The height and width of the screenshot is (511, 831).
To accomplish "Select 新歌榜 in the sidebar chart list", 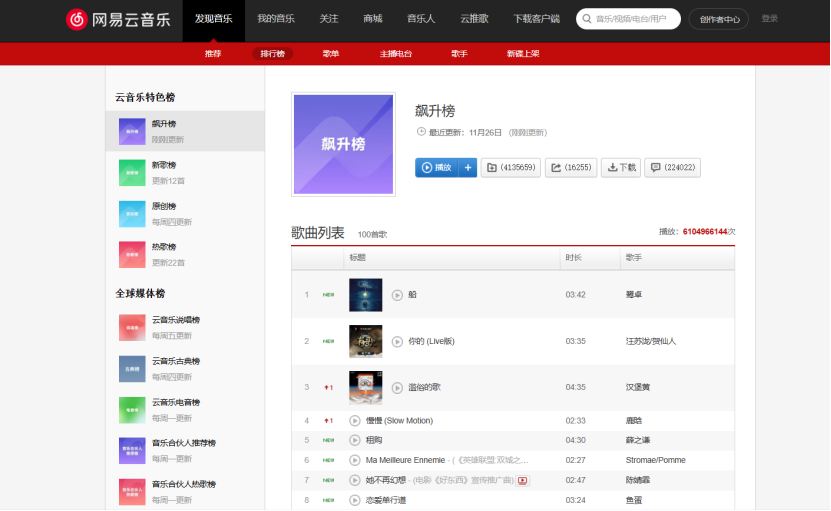I will [164, 165].
